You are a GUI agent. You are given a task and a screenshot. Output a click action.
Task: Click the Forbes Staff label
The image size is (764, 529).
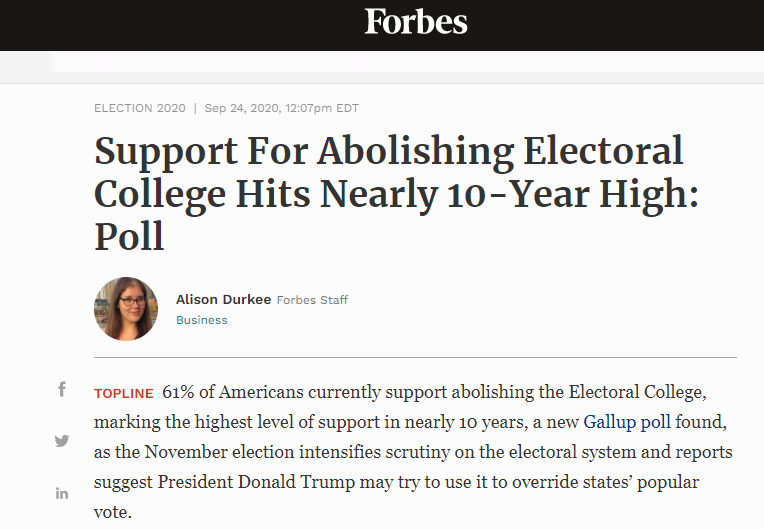point(312,300)
